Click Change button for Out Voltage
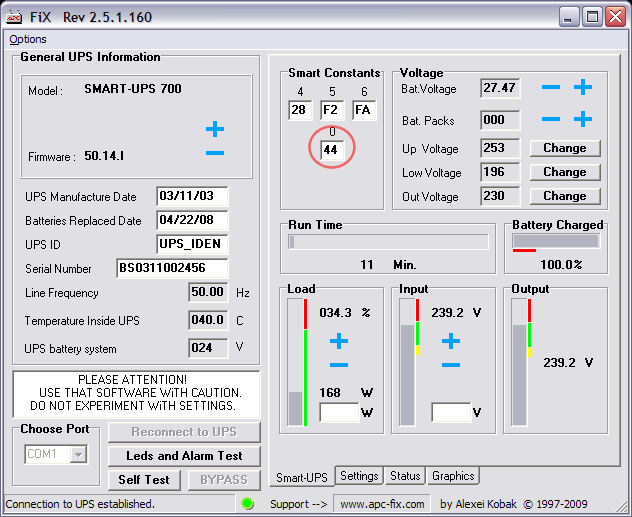 click(565, 196)
